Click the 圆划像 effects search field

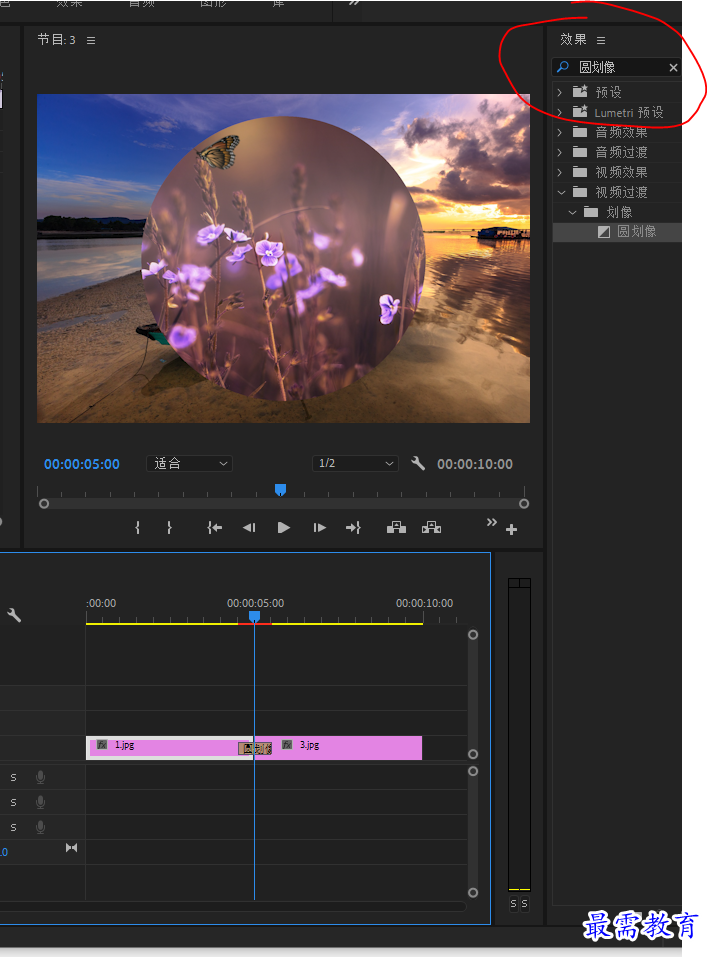pyautogui.click(x=617, y=67)
